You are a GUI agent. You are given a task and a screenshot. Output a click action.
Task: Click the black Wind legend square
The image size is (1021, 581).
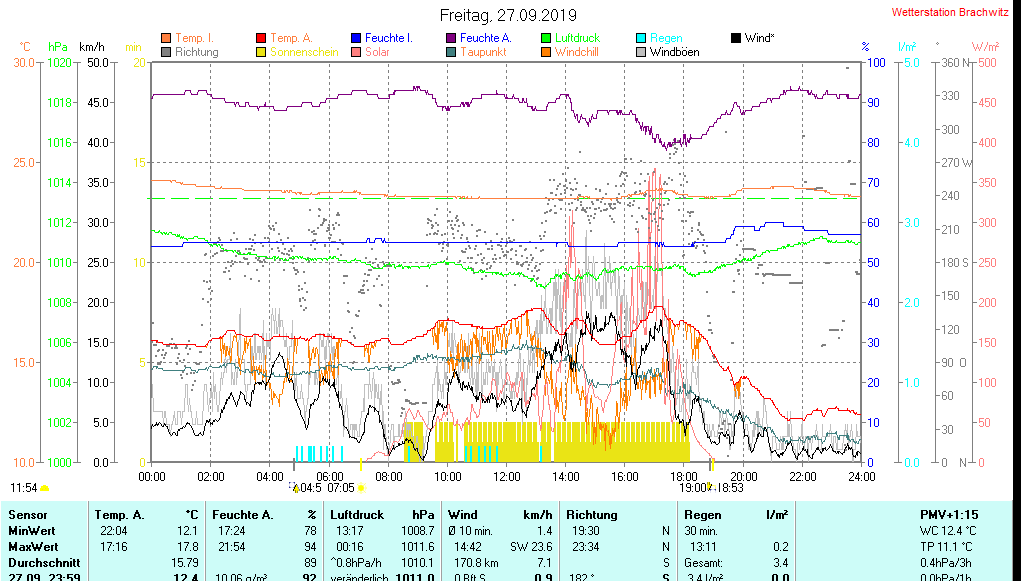point(737,38)
